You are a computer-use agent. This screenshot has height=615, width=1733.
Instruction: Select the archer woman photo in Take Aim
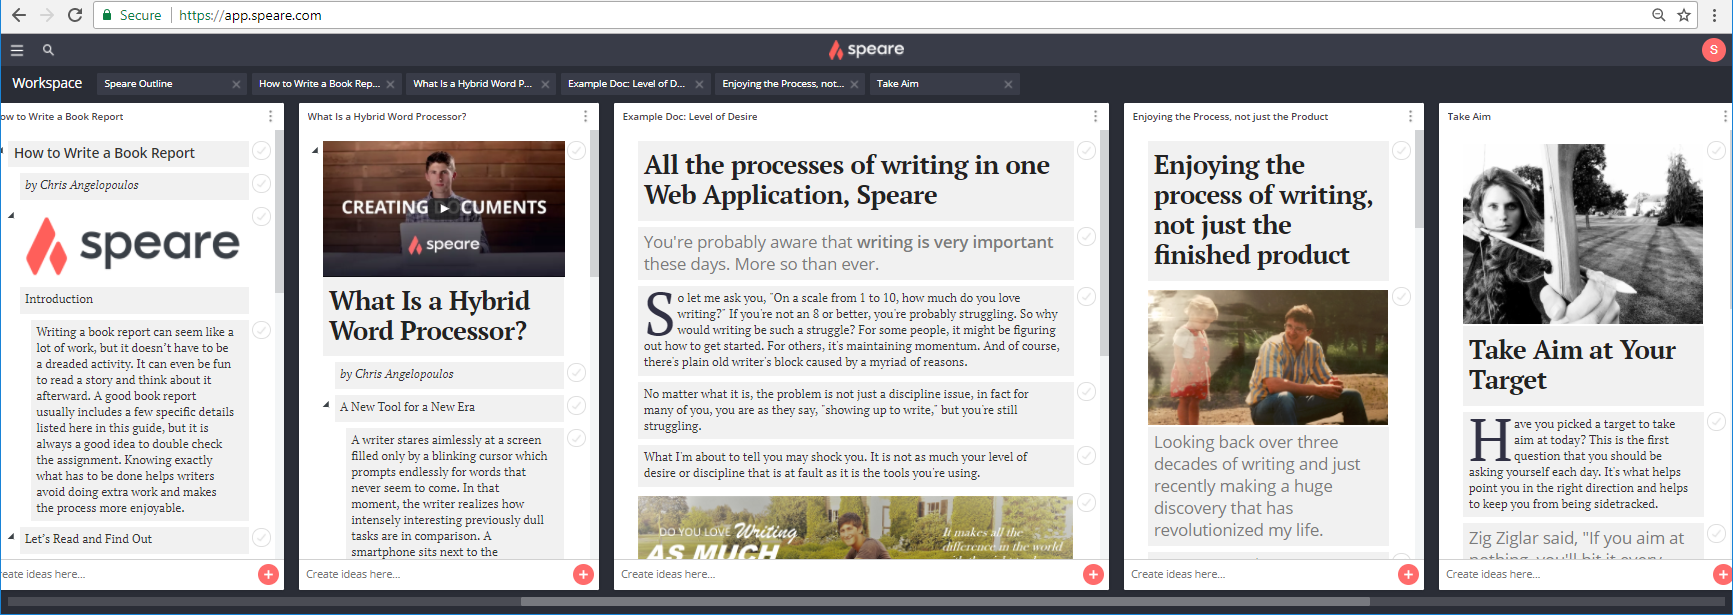[1582, 234]
